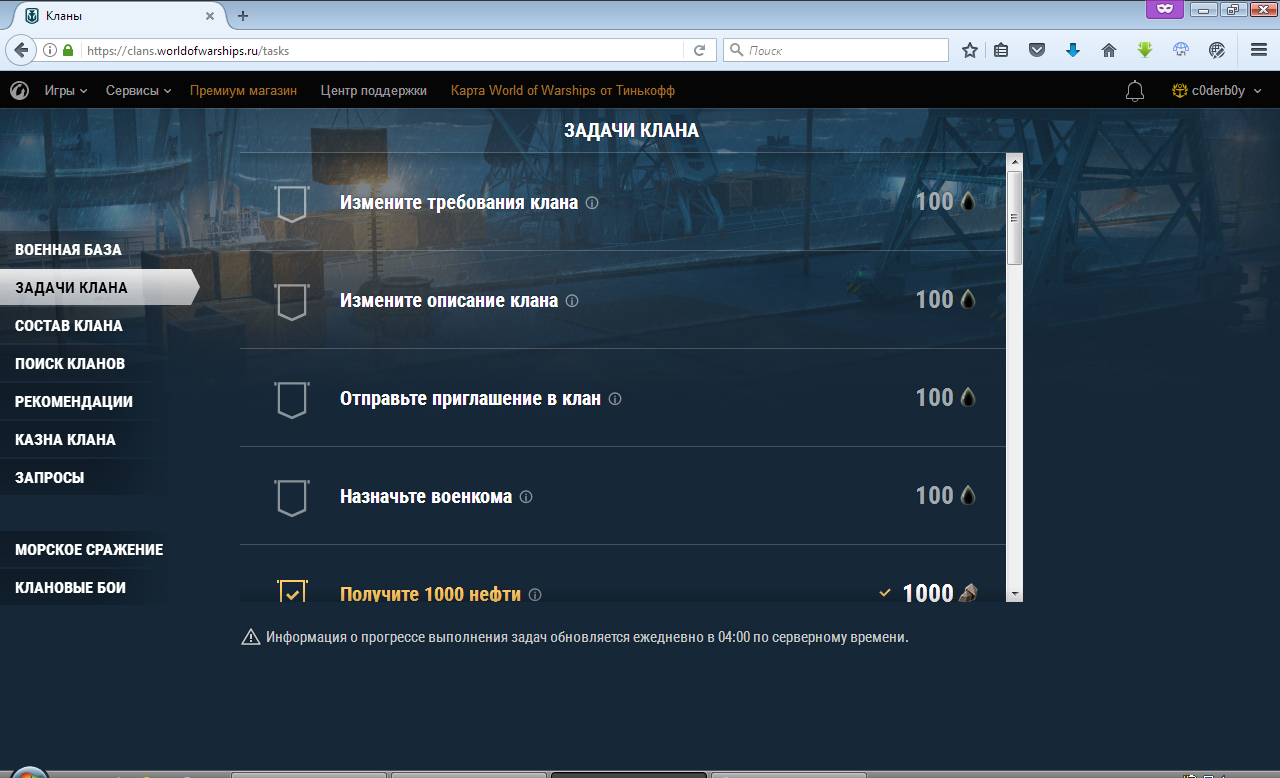Open Казна клана in sidebar
1280x778 pixels.
click(65, 440)
